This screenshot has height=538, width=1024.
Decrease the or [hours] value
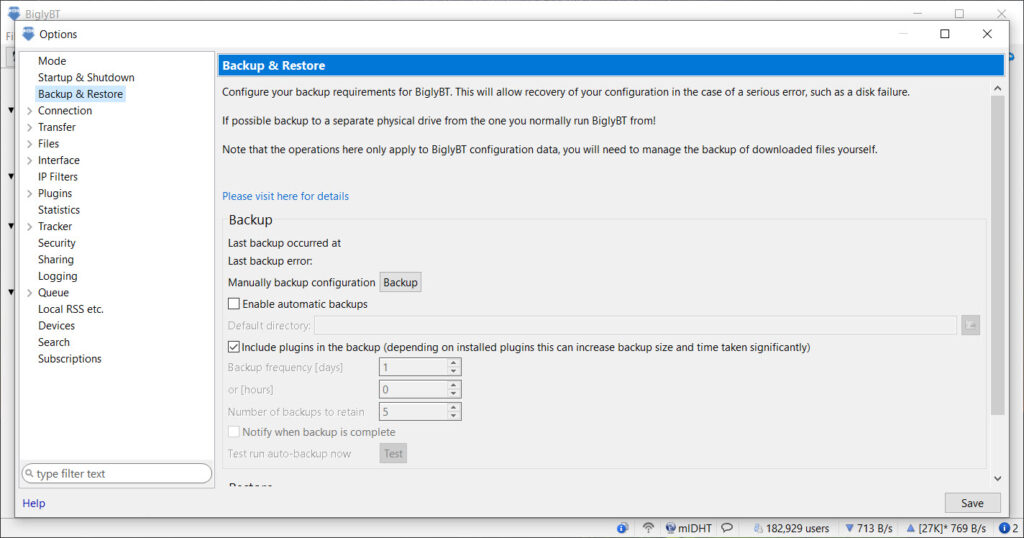coord(453,394)
